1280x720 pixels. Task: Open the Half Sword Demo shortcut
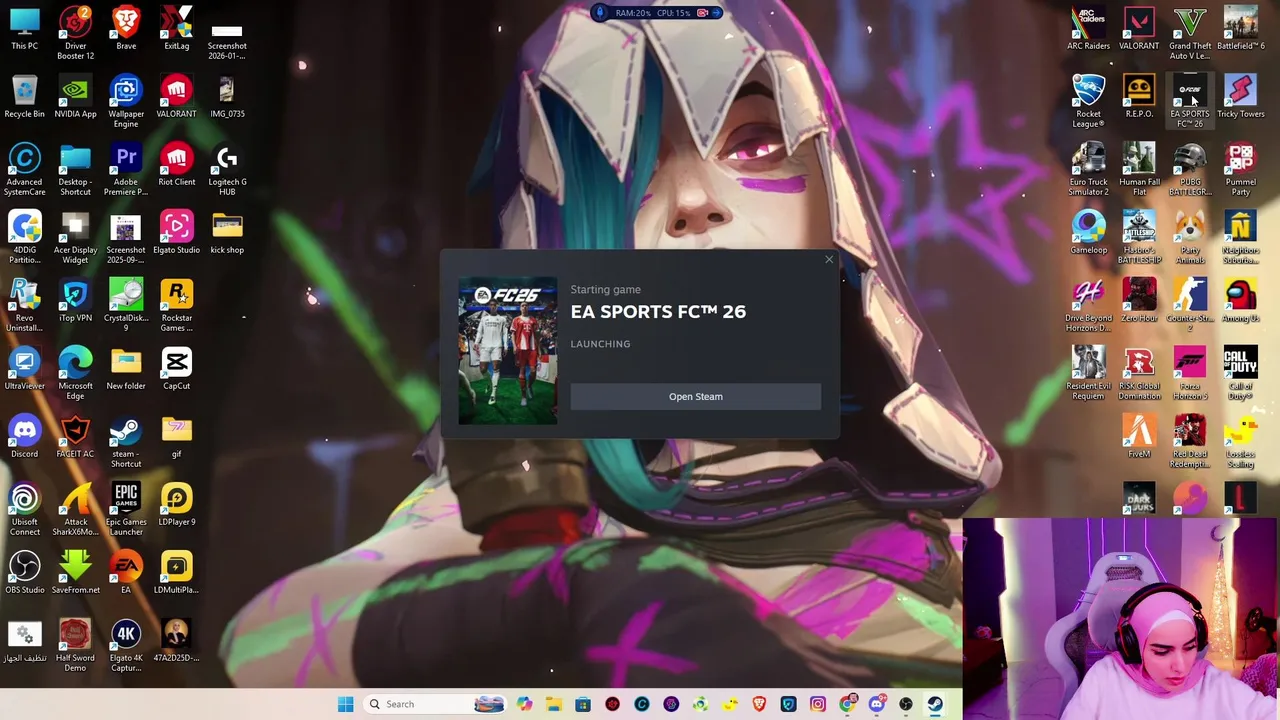pyautogui.click(x=75, y=645)
